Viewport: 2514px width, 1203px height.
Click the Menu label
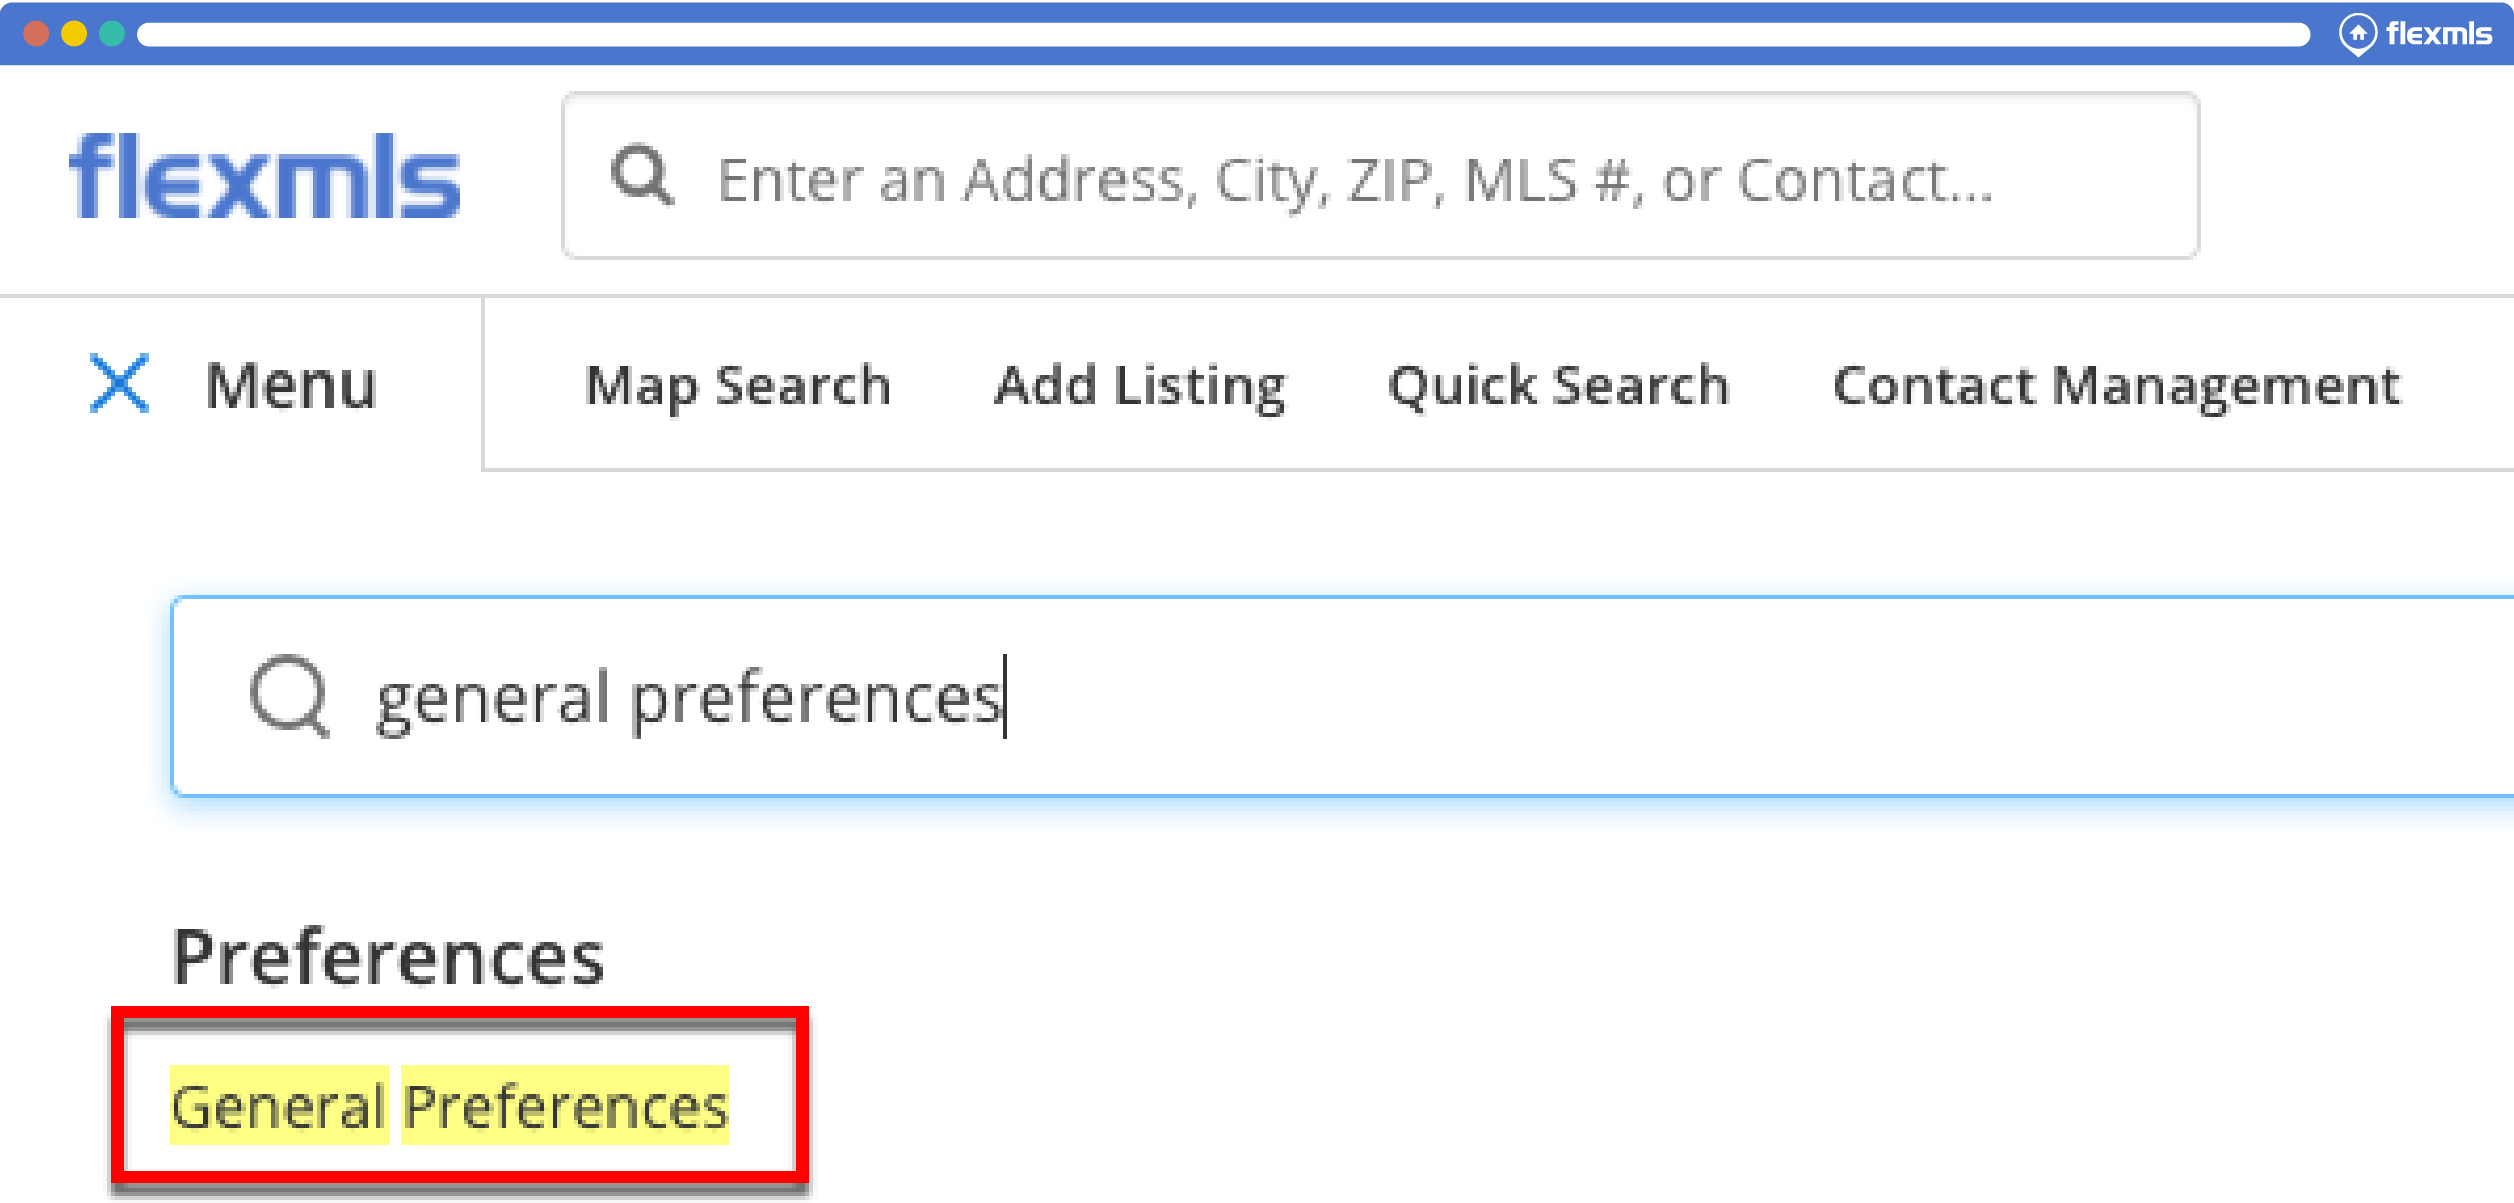(x=290, y=385)
